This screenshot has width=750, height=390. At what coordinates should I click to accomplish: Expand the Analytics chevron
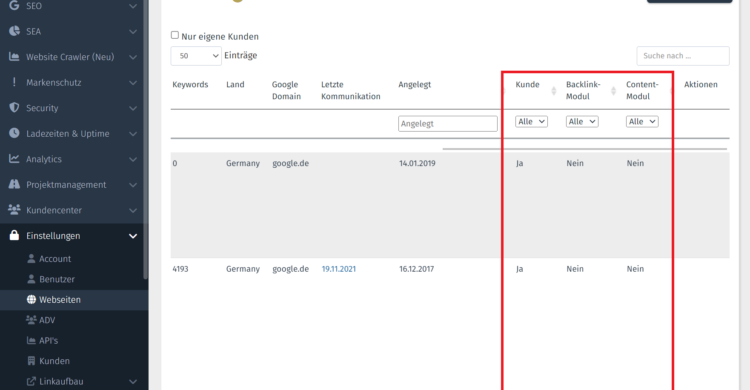point(133,159)
